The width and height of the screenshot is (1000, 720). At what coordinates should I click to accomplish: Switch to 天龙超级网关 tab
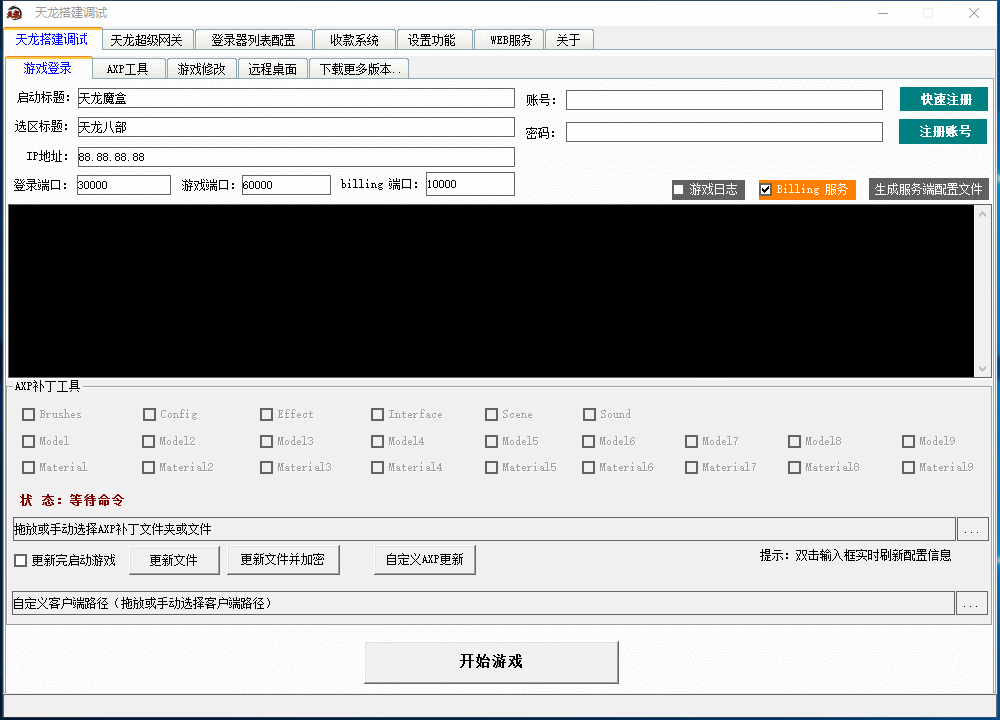pyautogui.click(x=147, y=40)
